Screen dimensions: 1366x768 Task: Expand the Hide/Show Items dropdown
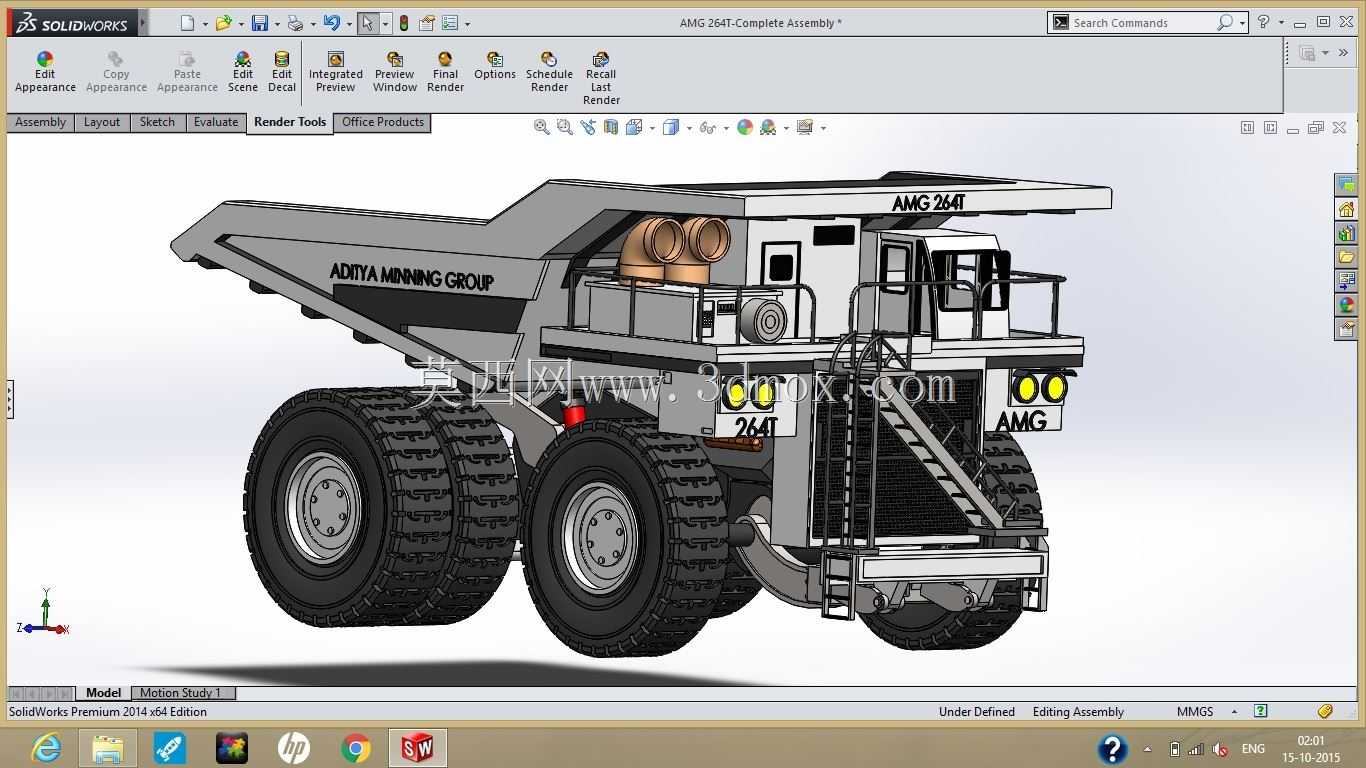(x=726, y=128)
